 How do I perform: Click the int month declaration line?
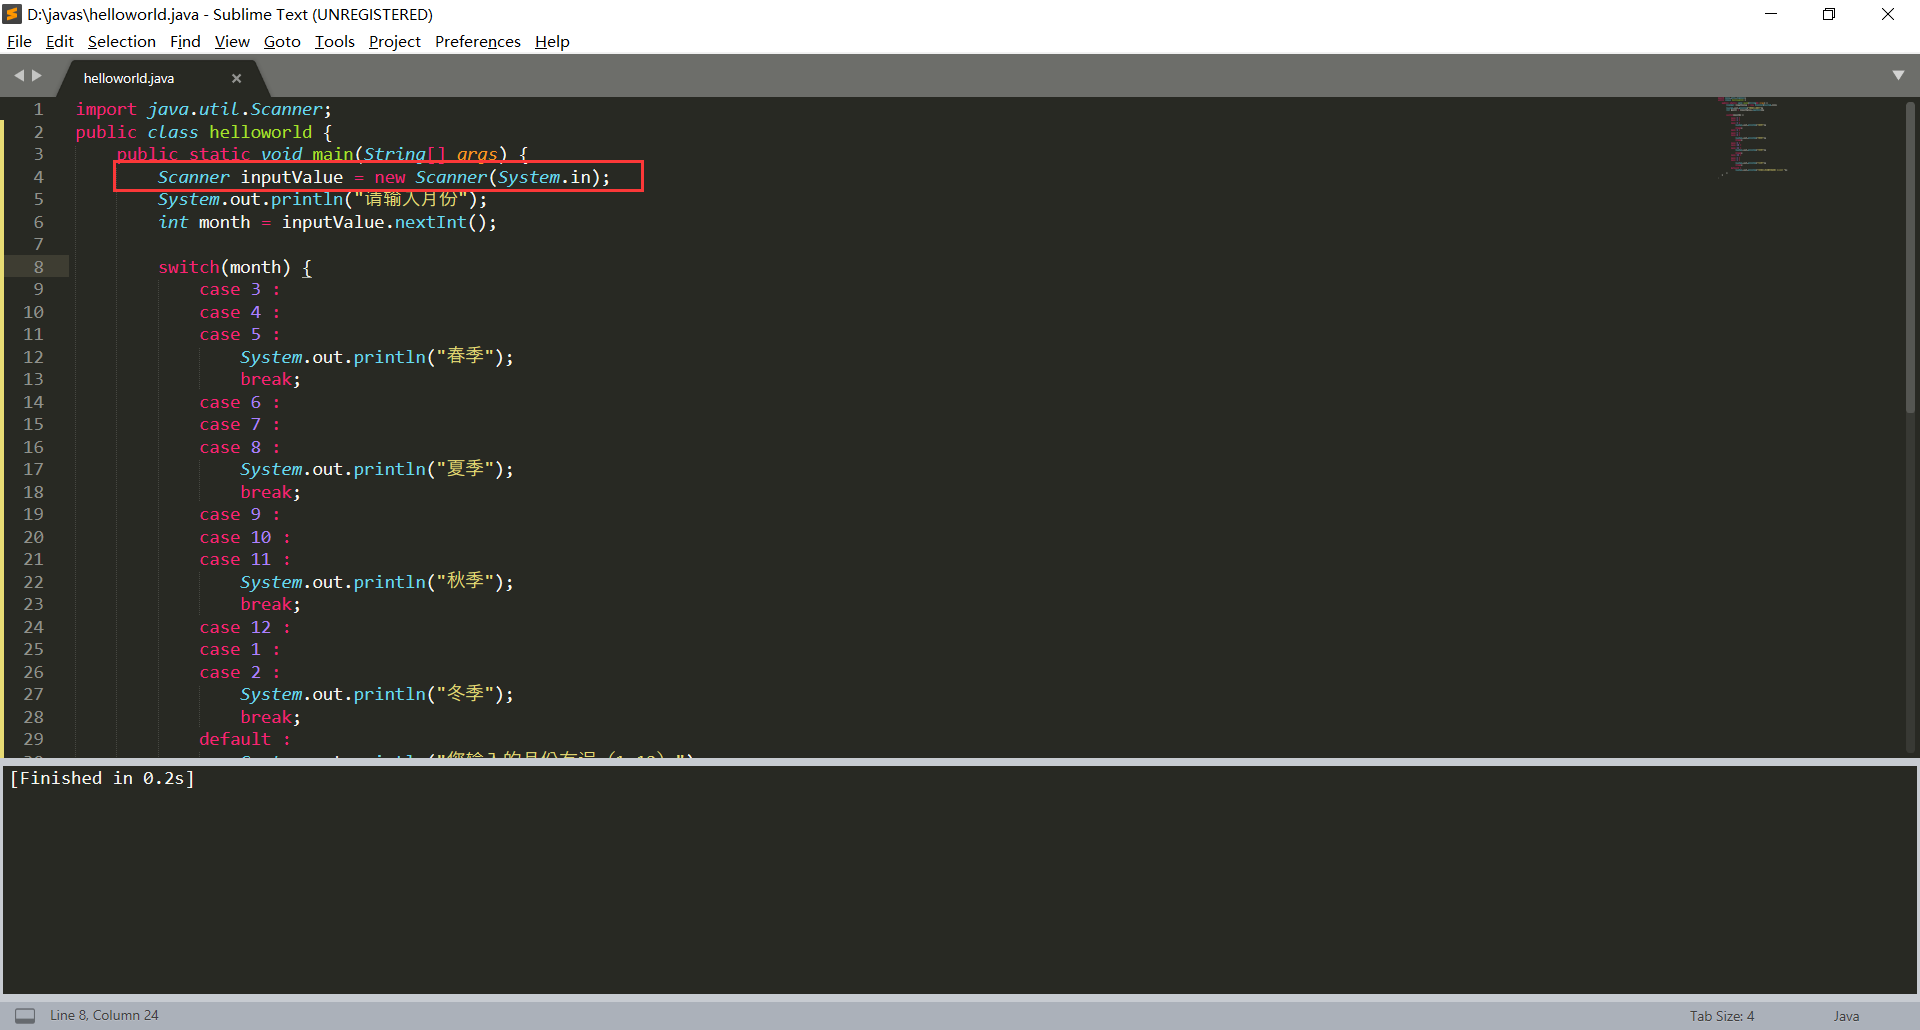point(327,222)
